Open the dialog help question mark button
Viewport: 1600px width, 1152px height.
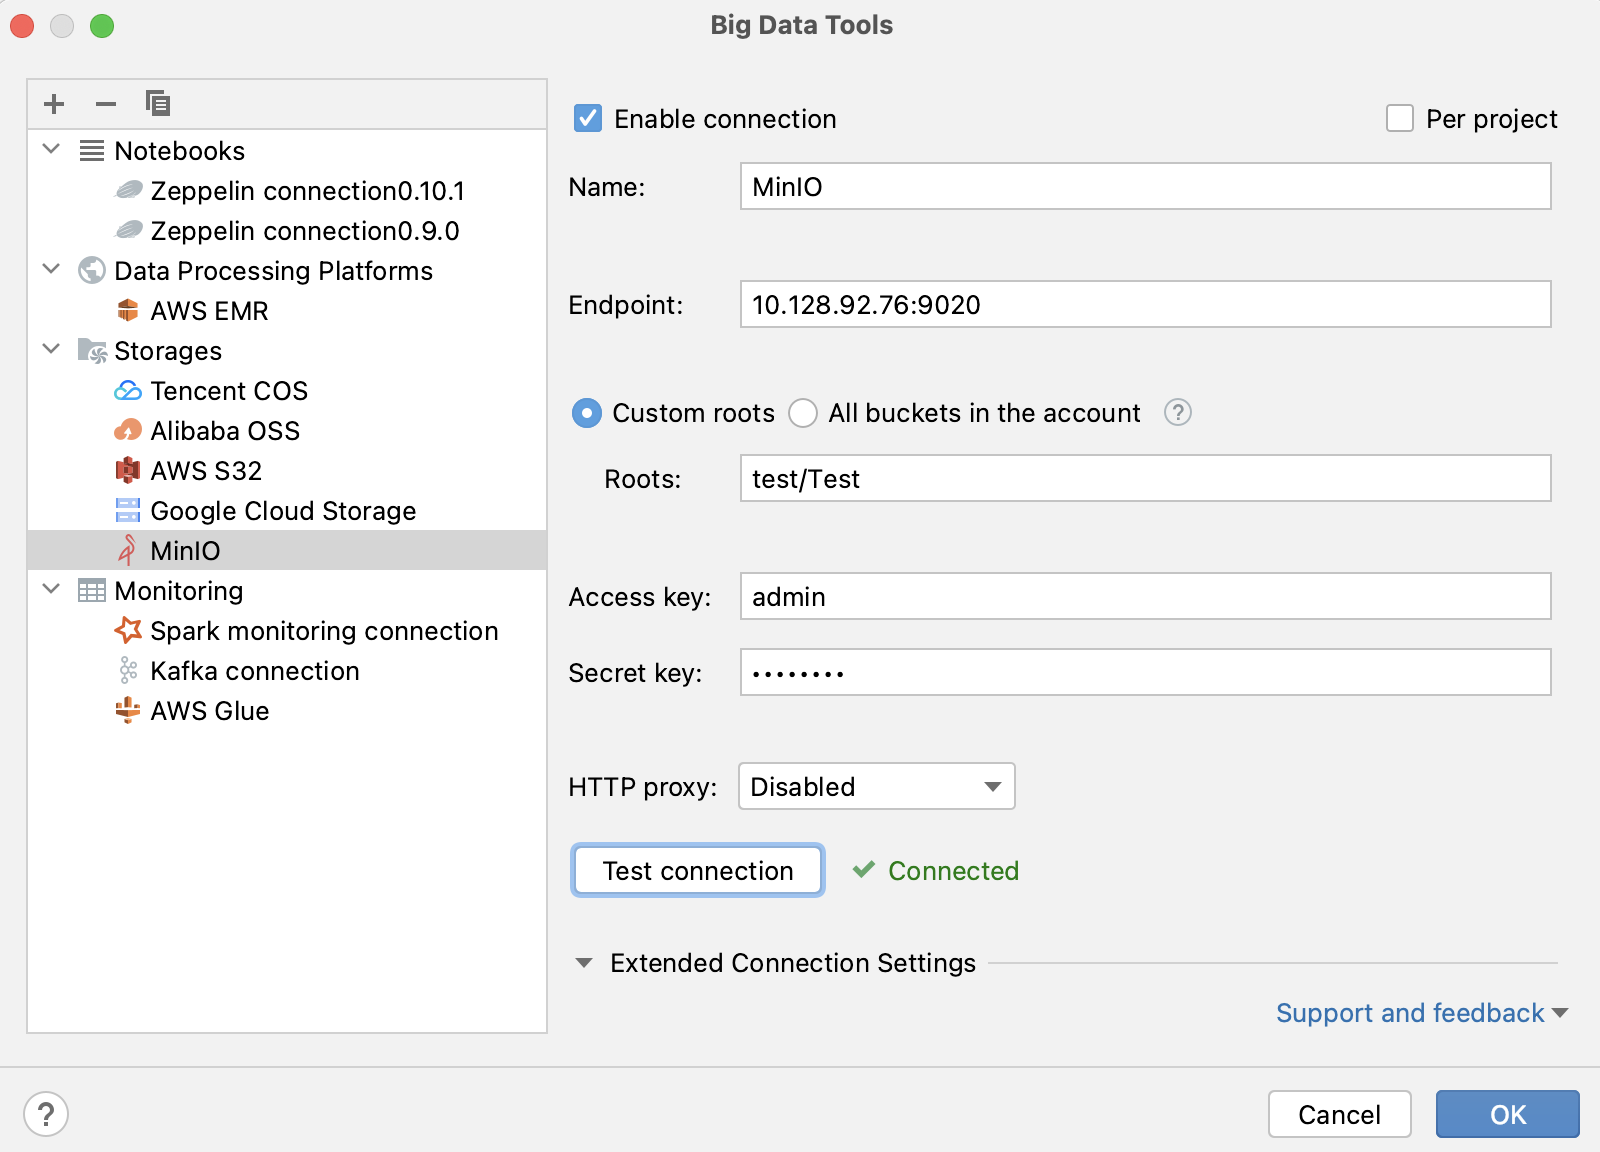coord(46,1114)
